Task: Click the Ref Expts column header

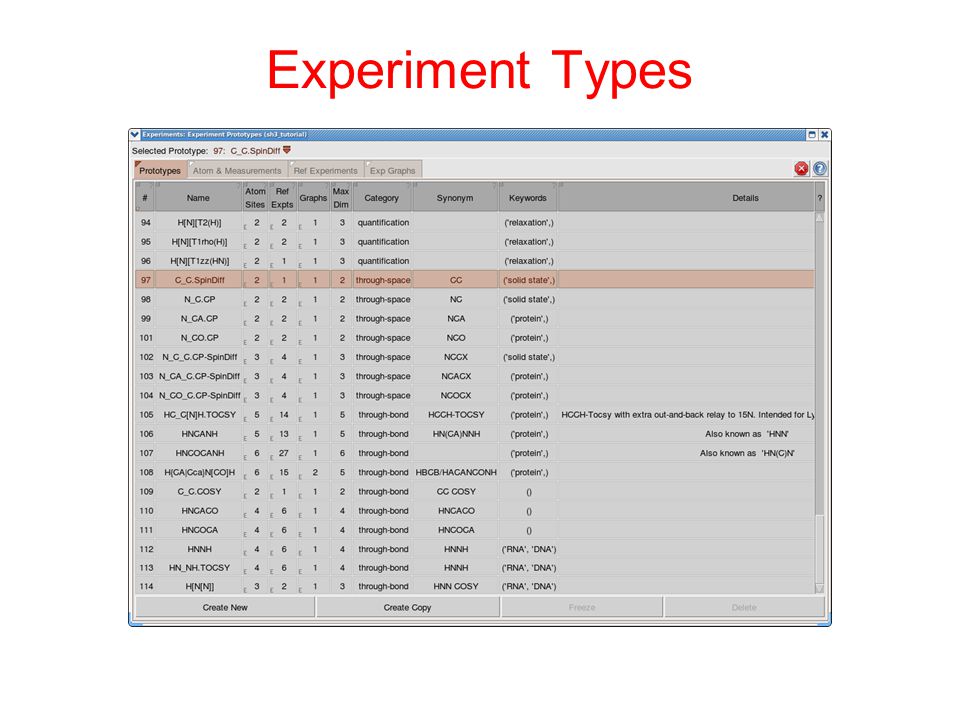Action: pos(282,198)
